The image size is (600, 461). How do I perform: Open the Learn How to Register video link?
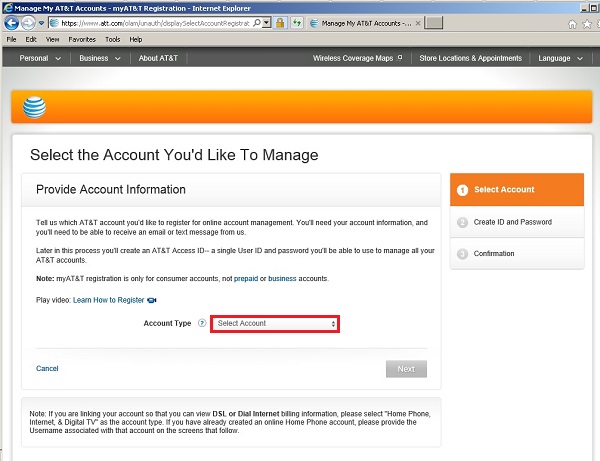[108, 300]
